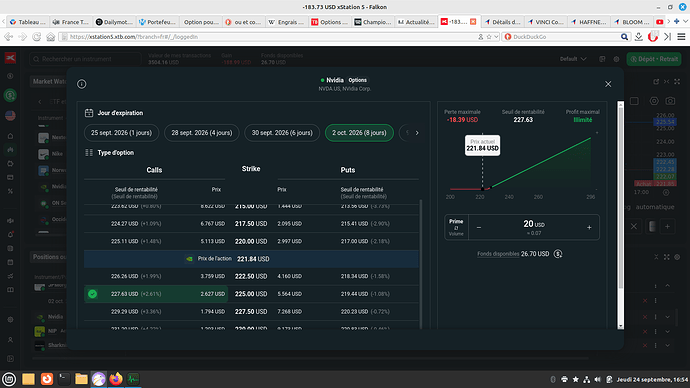
Task: Select call price 5.113 USD
Action: (x=213, y=241)
